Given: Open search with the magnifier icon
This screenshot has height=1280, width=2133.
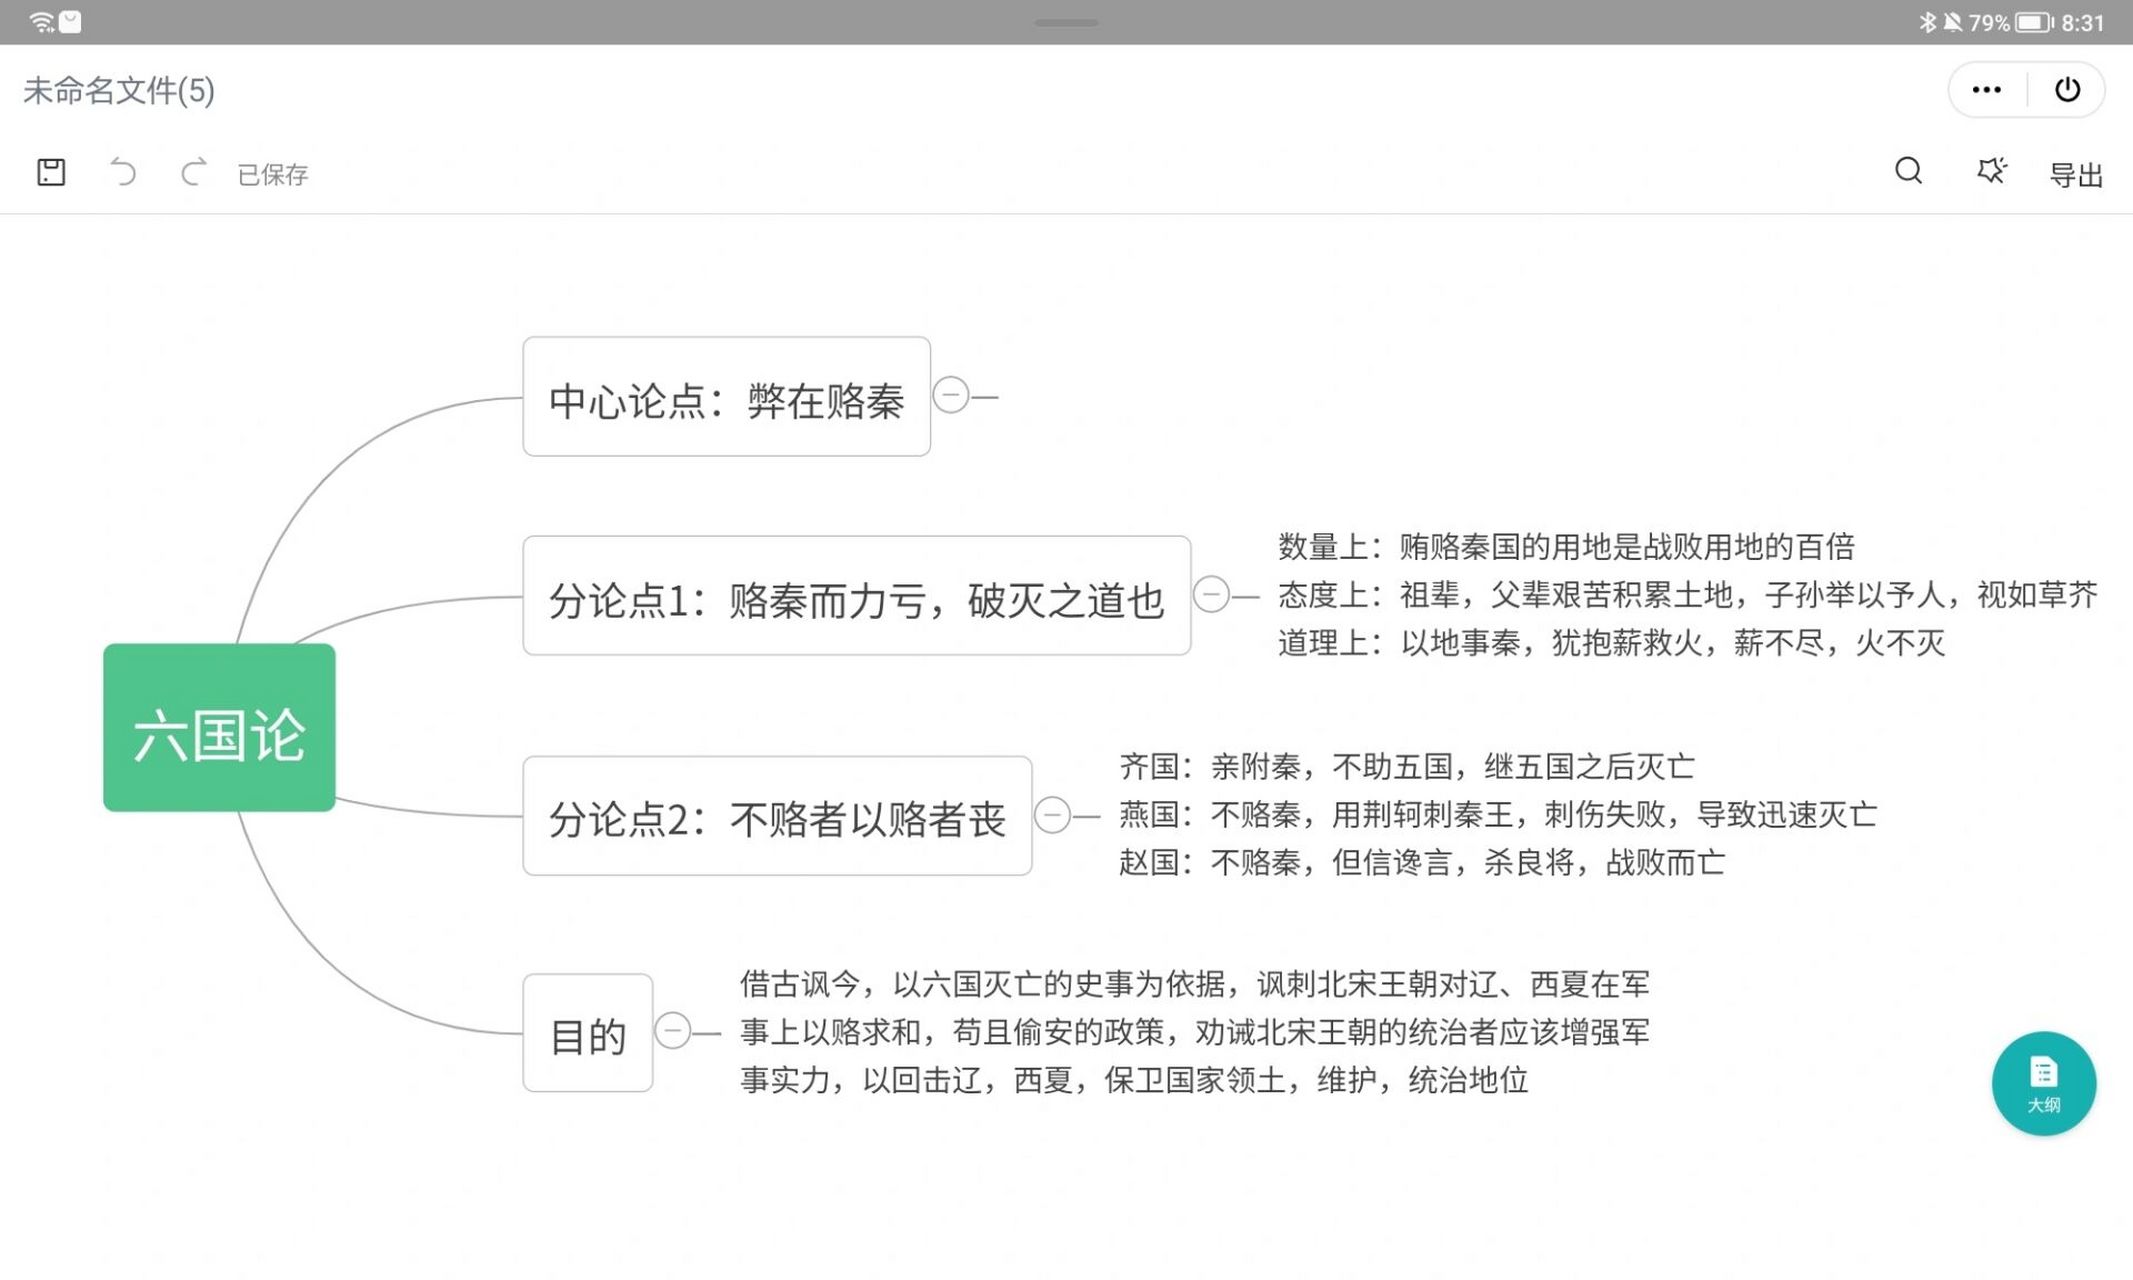Looking at the screenshot, I should (x=1907, y=172).
